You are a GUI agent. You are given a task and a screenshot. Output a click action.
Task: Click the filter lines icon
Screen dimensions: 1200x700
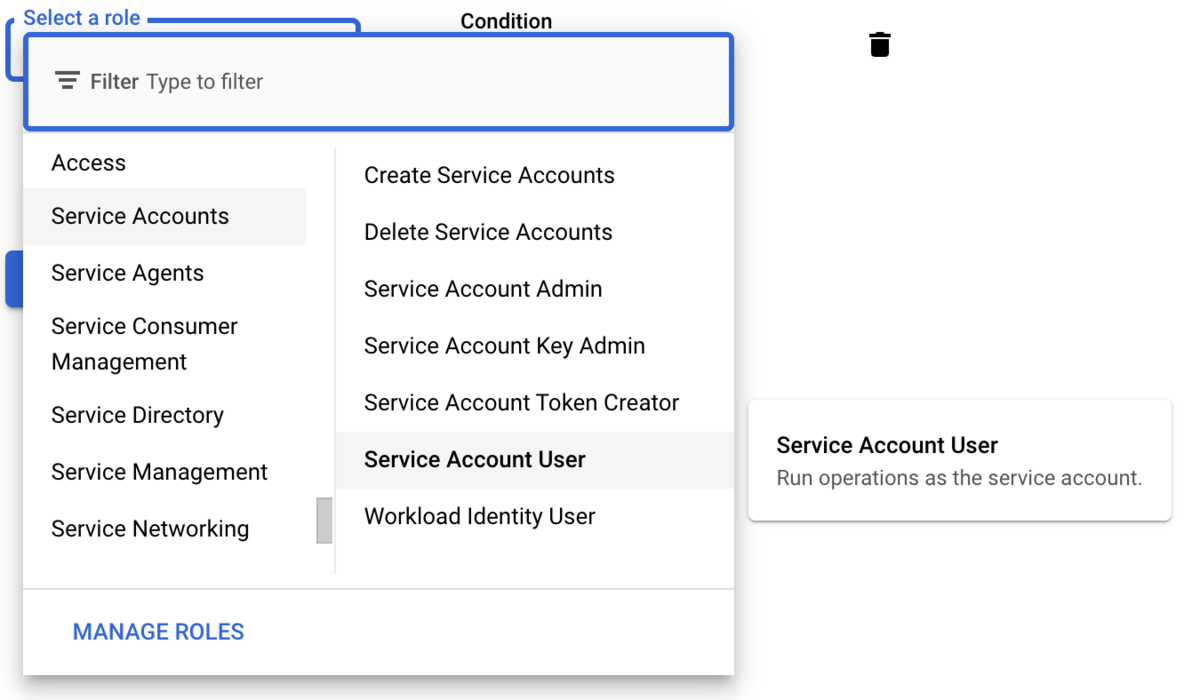pos(67,81)
